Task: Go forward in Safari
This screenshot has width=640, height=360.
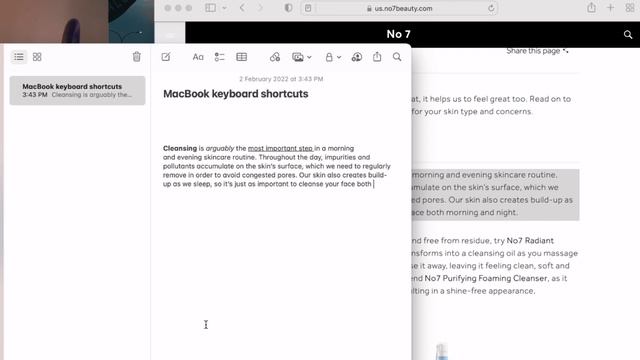Action: point(260,8)
